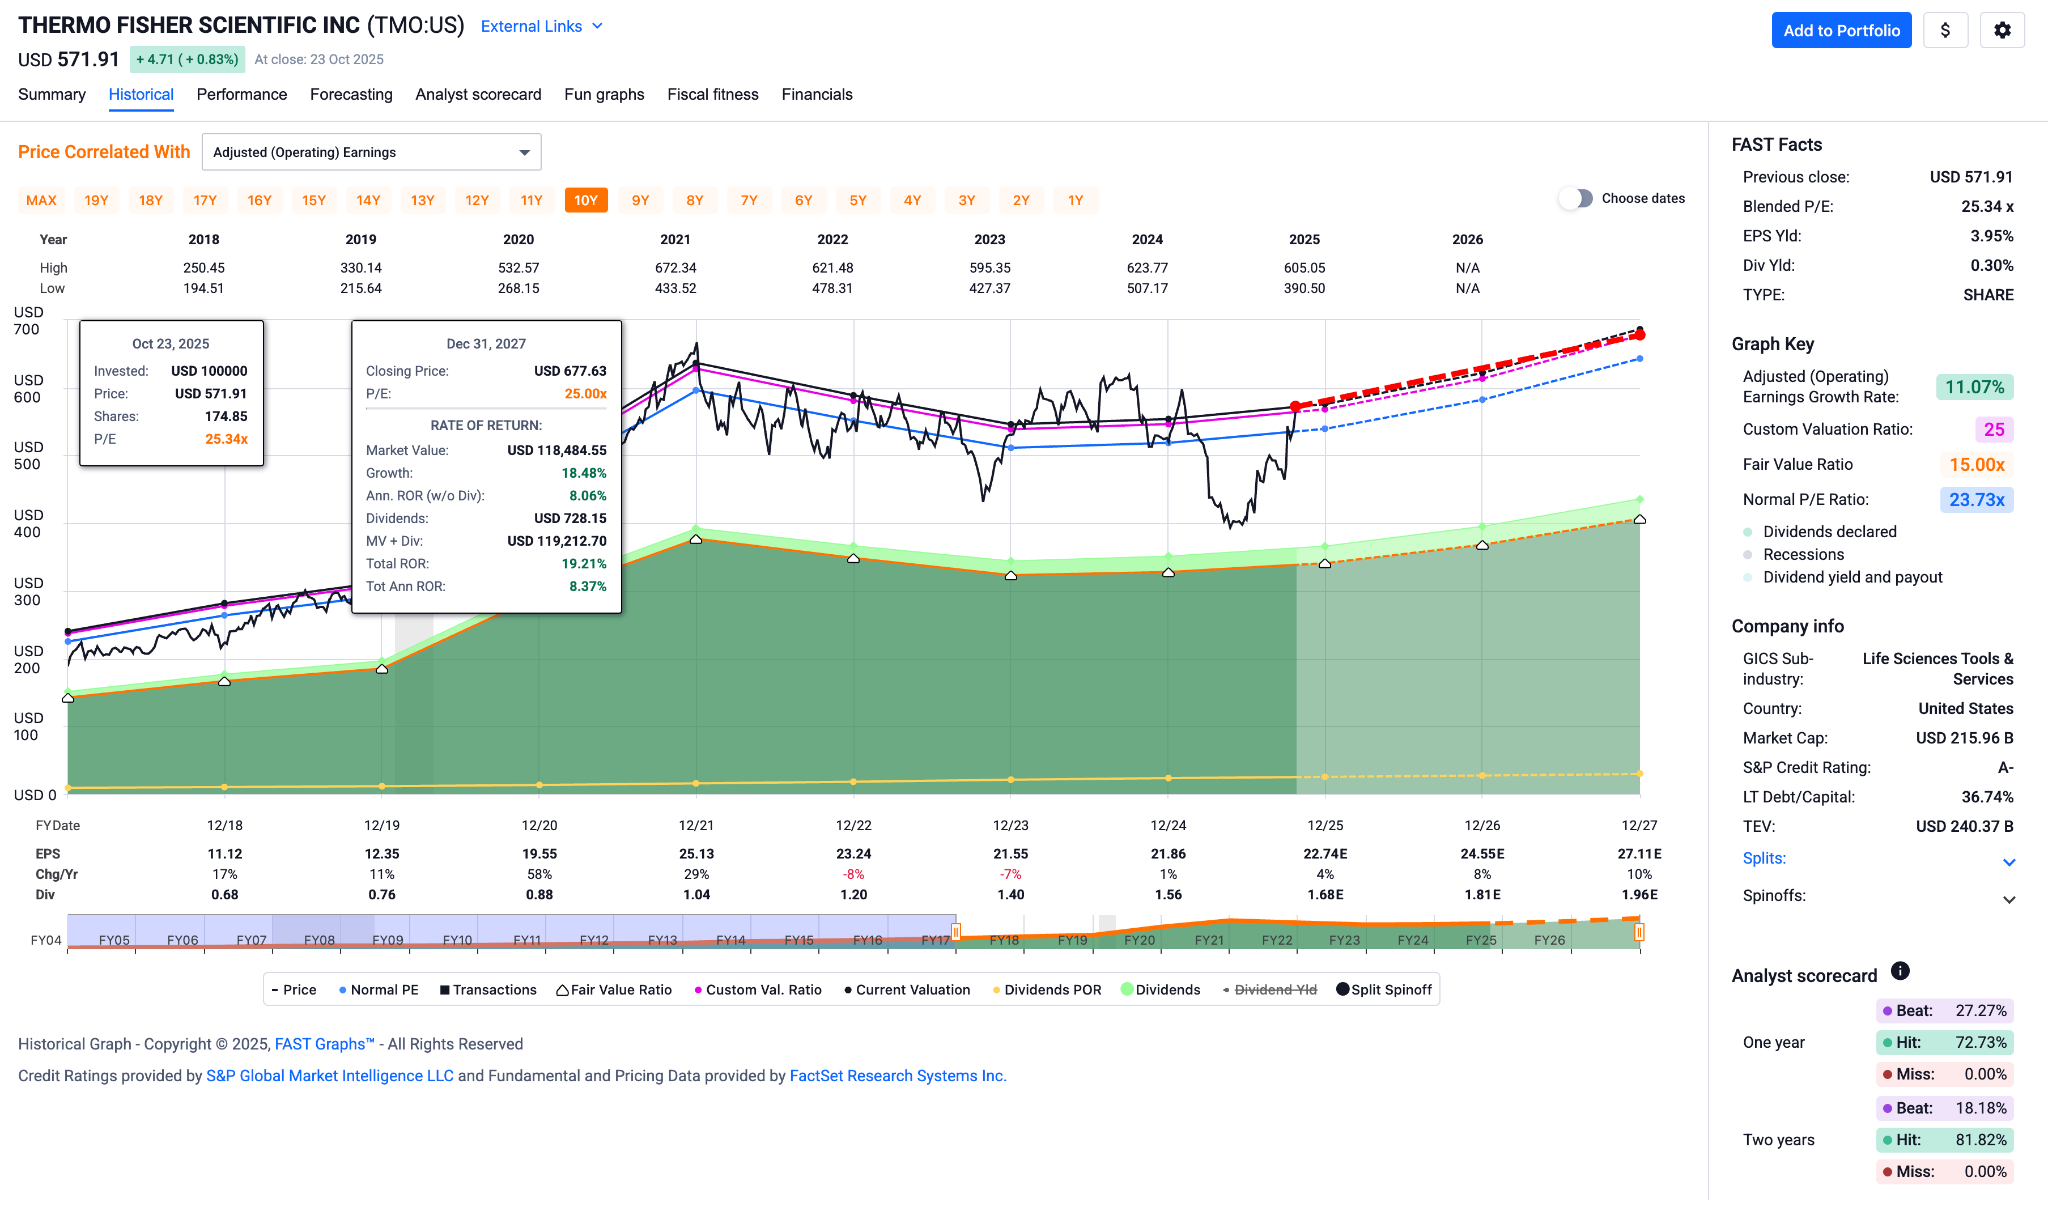
Task: Expand the Splits section chevron
Action: [x=2009, y=862]
